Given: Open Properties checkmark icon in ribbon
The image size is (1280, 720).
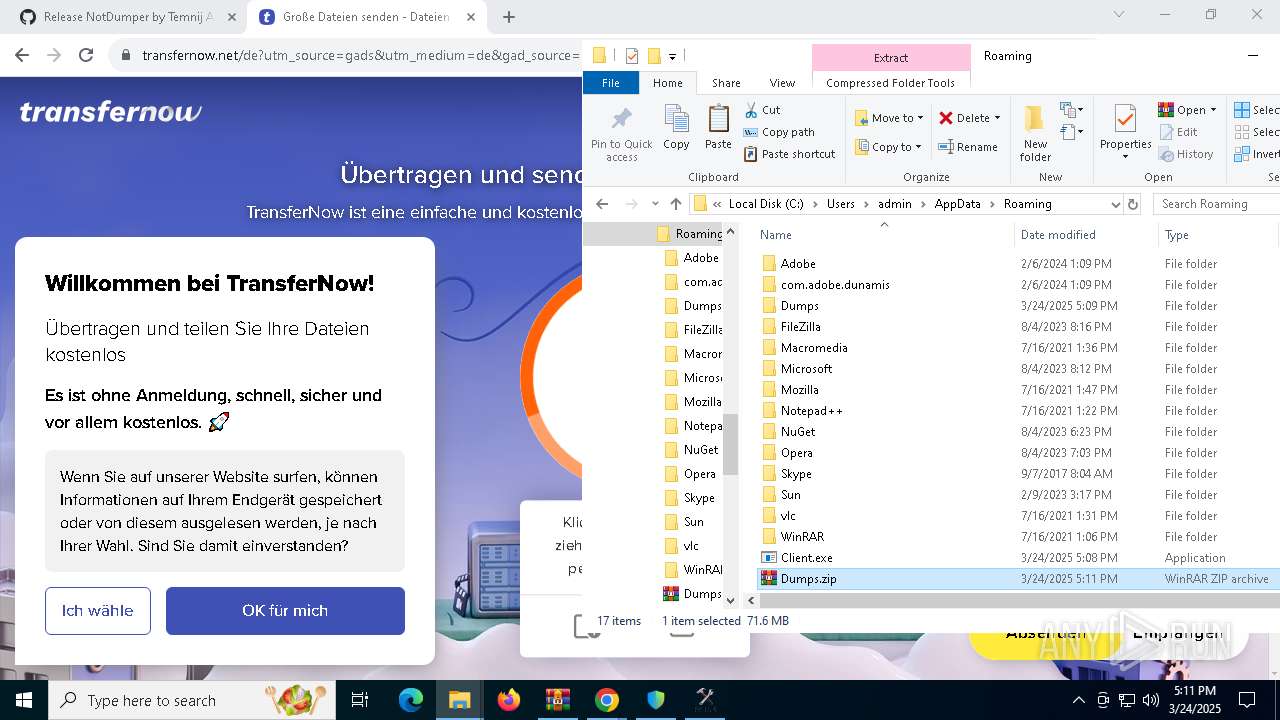Looking at the screenshot, I should coord(1125,119).
